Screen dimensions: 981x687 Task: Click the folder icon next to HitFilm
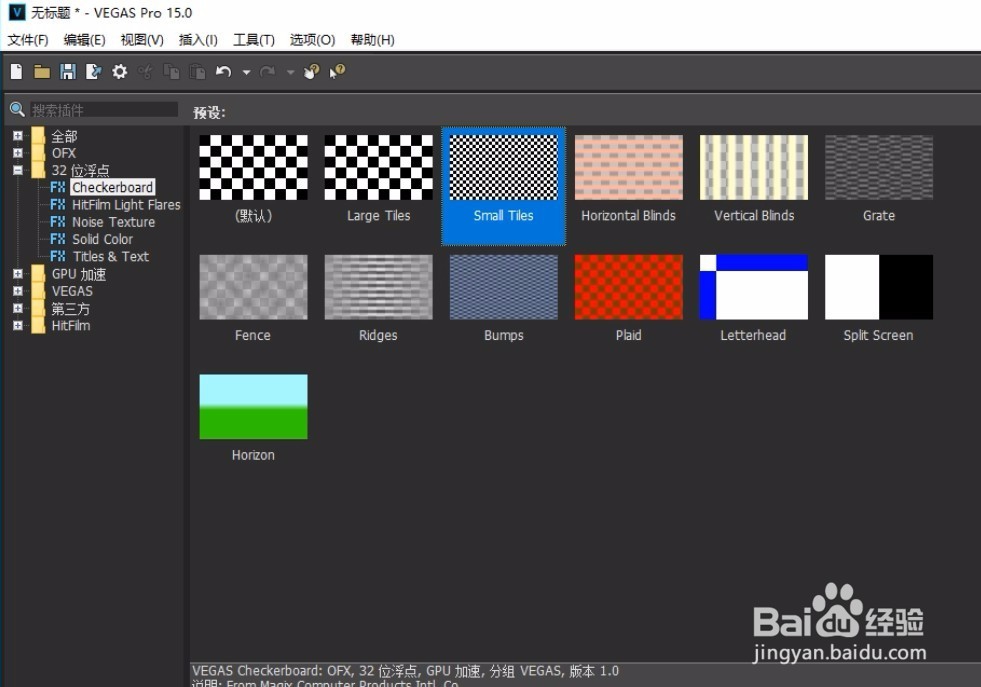point(38,325)
